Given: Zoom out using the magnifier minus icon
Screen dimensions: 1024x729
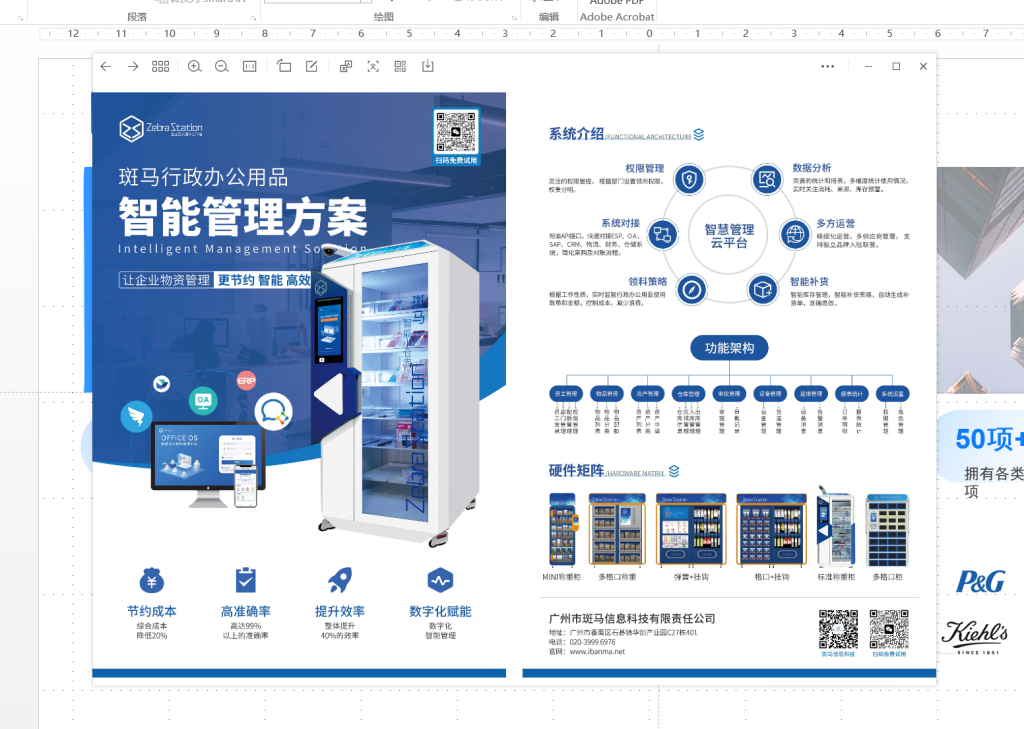Looking at the screenshot, I should click(222, 67).
